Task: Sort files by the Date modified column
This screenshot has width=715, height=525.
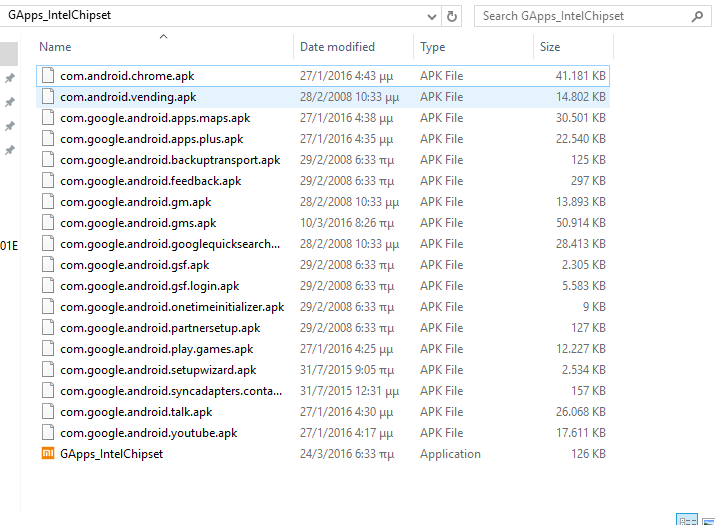Action: click(x=337, y=47)
